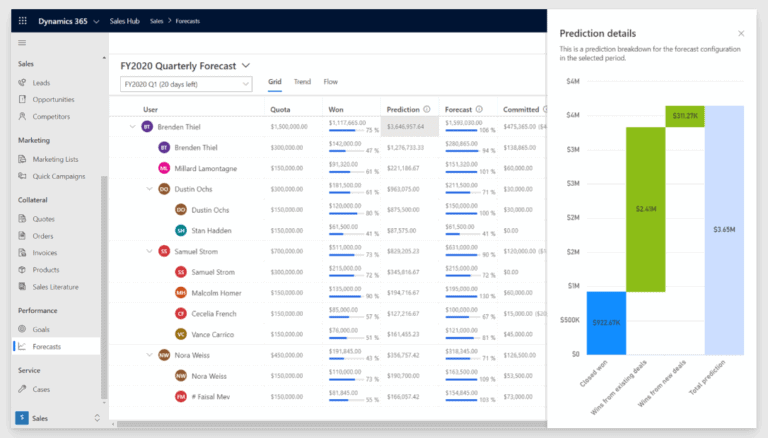Image resolution: width=768 pixels, height=438 pixels.
Task: Open Goals under Performance
Action: pos(41,329)
